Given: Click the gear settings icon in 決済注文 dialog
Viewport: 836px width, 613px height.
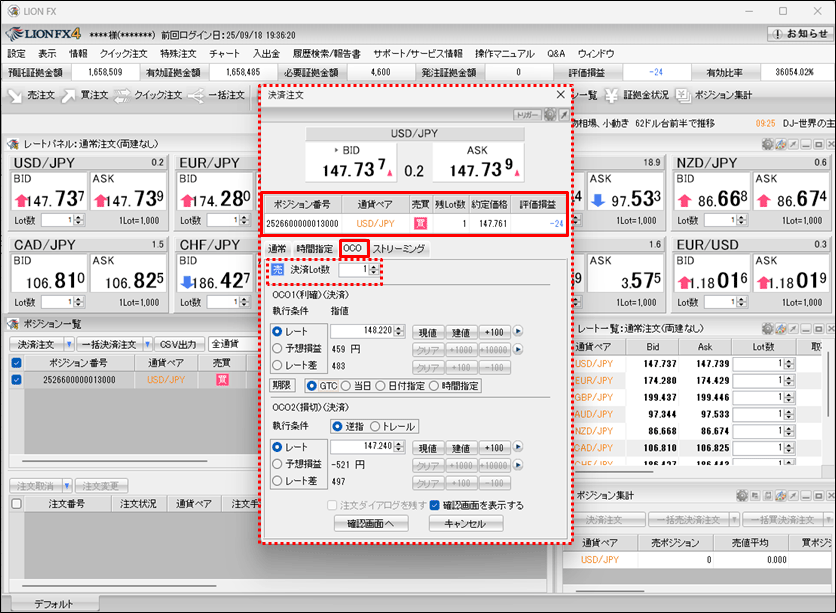Looking at the screenshot, I should (550, 115).
